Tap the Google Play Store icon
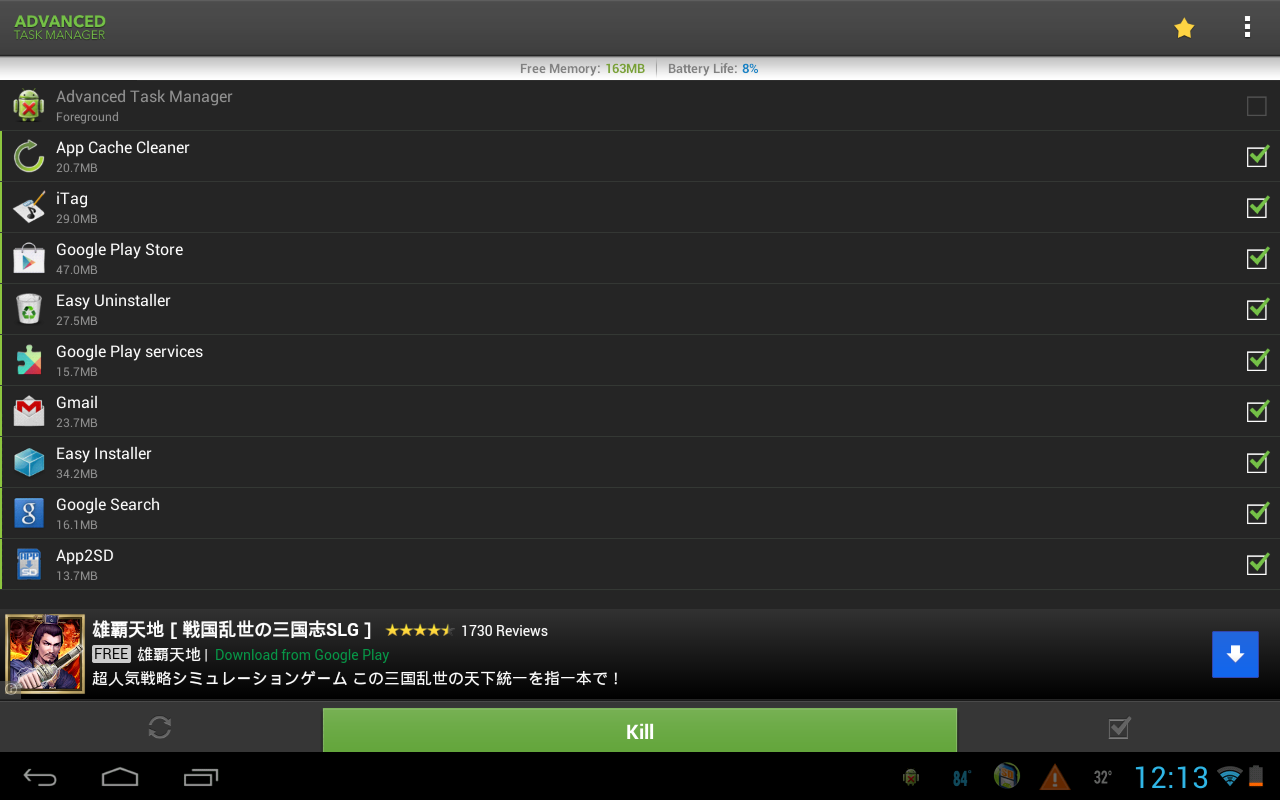Screen dimensions: 1280x800 (29, 258)
